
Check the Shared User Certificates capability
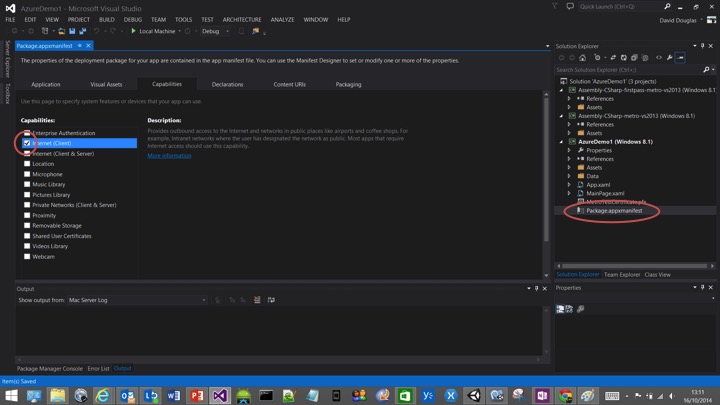point(27,236)
